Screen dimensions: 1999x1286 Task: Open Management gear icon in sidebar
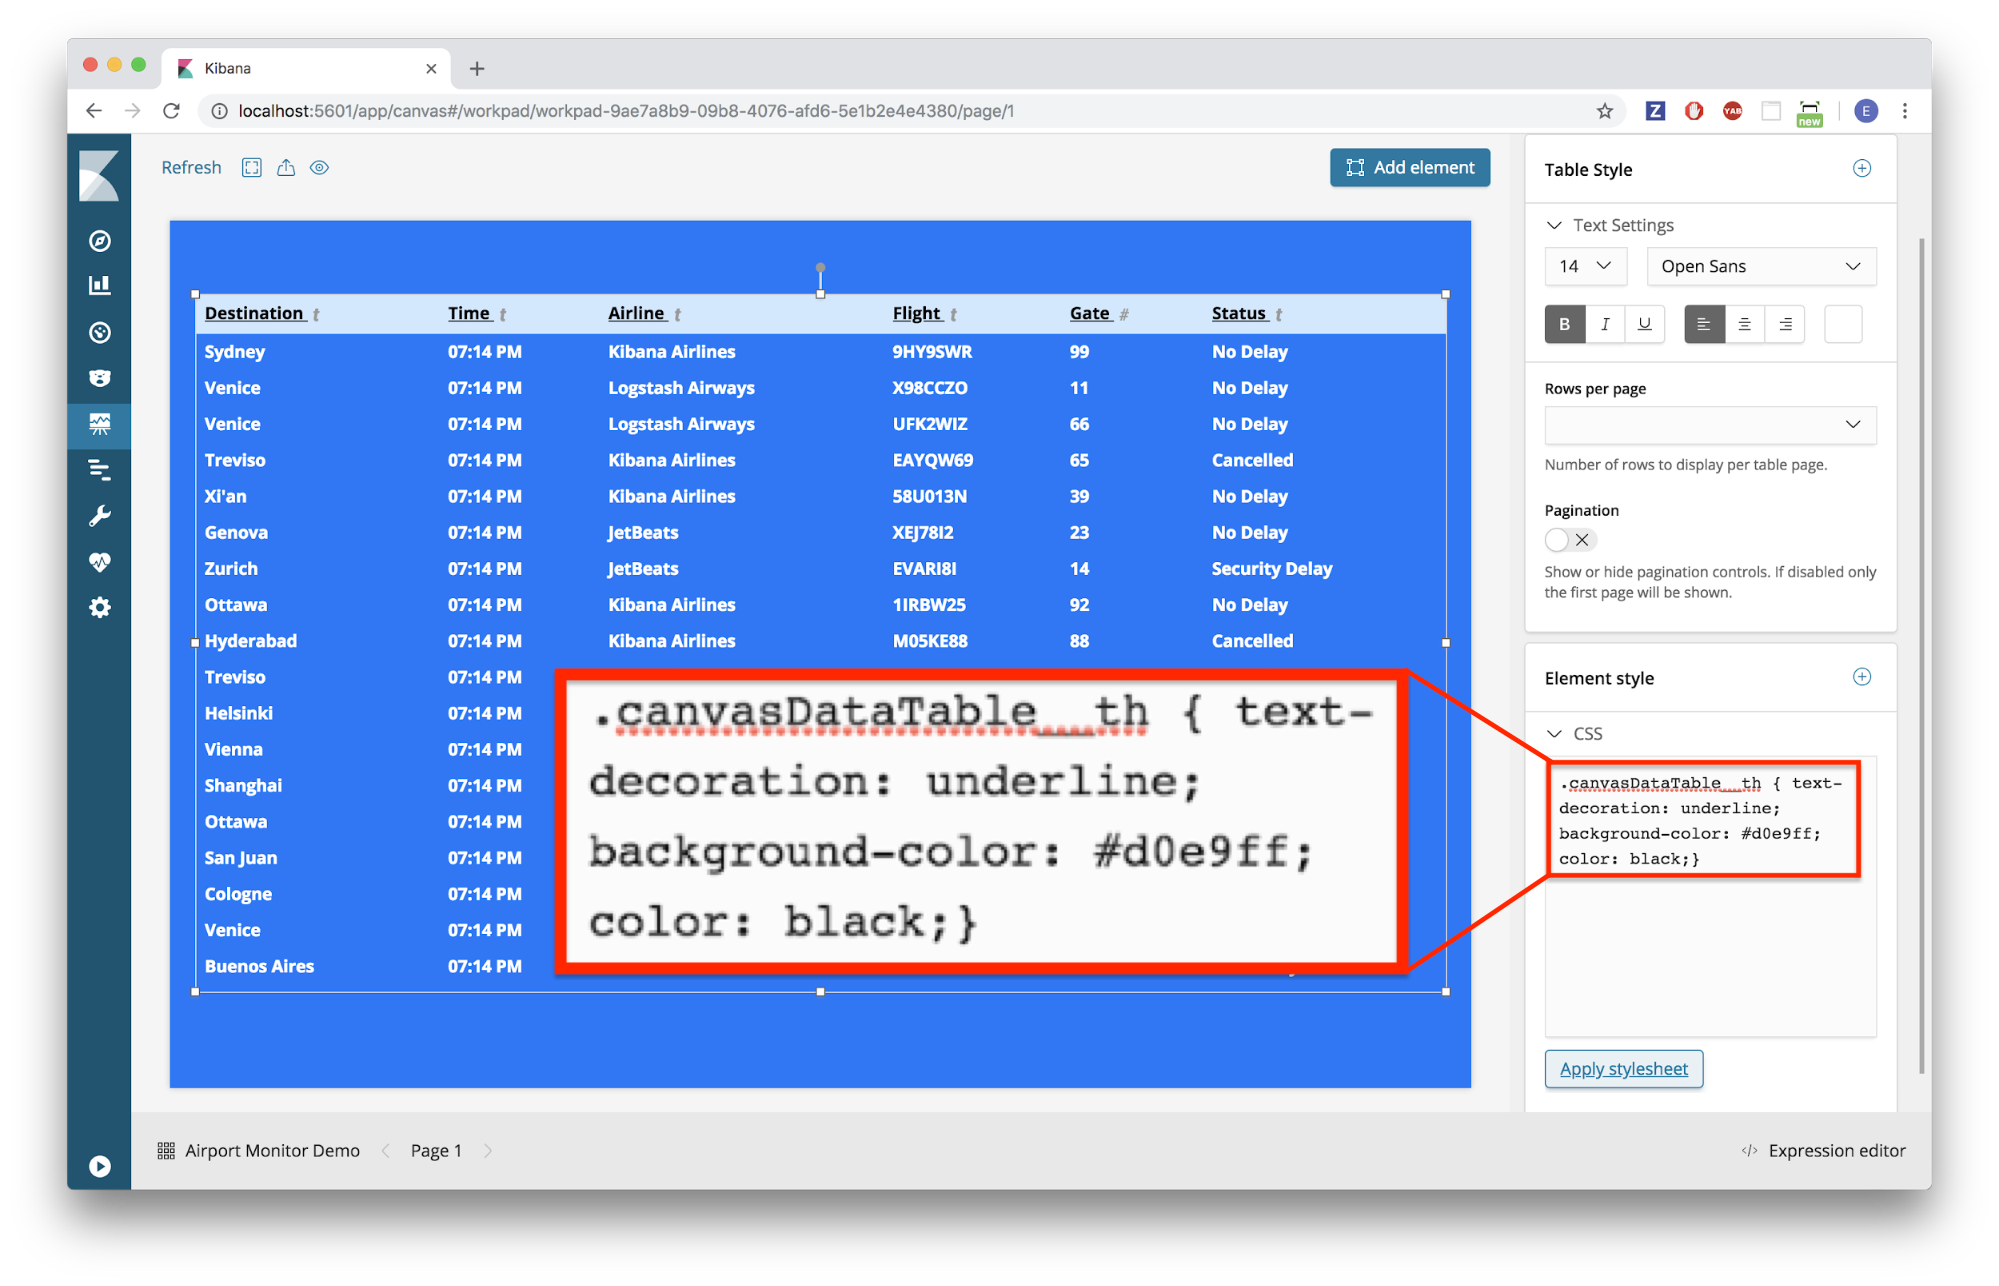click(99, 607)
